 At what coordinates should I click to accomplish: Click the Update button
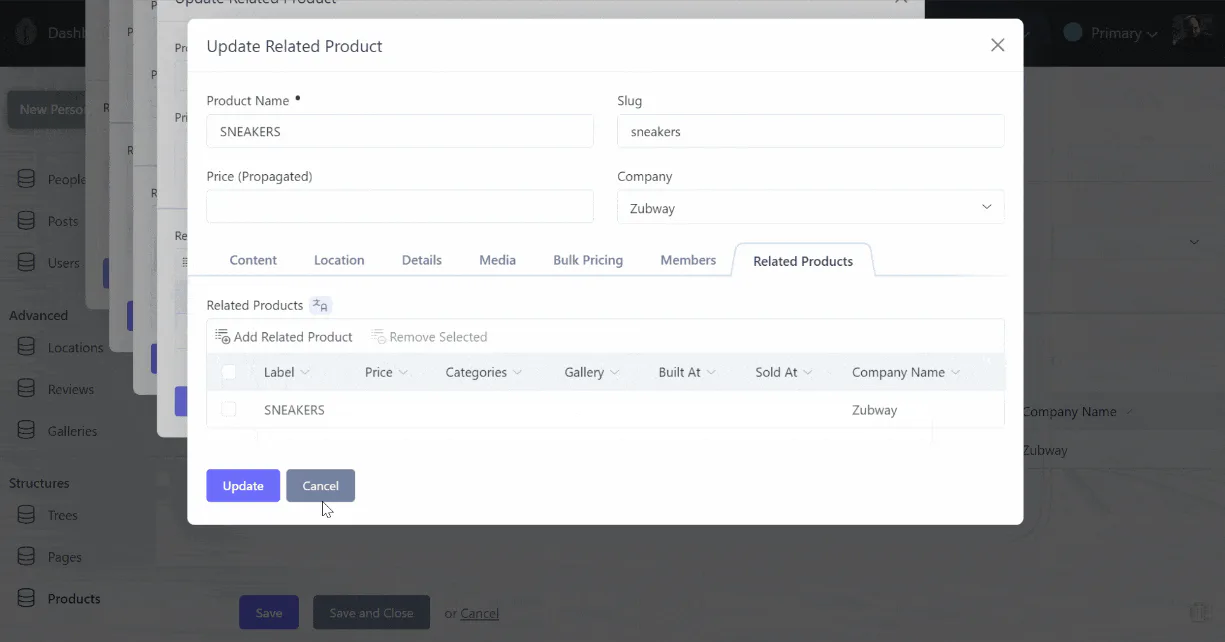pyautogui.click(x=243, y=486)
